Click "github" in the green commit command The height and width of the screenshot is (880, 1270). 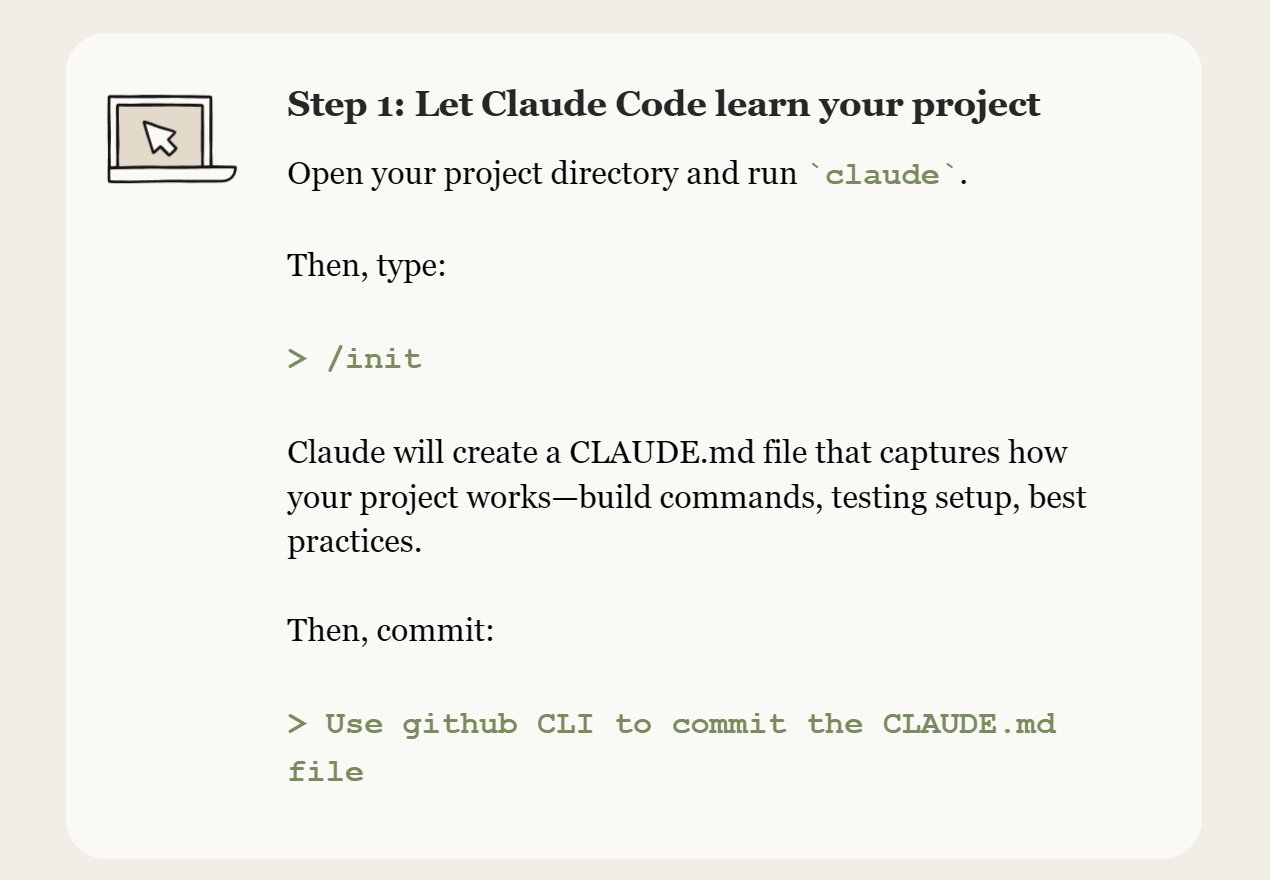[460, 724]
